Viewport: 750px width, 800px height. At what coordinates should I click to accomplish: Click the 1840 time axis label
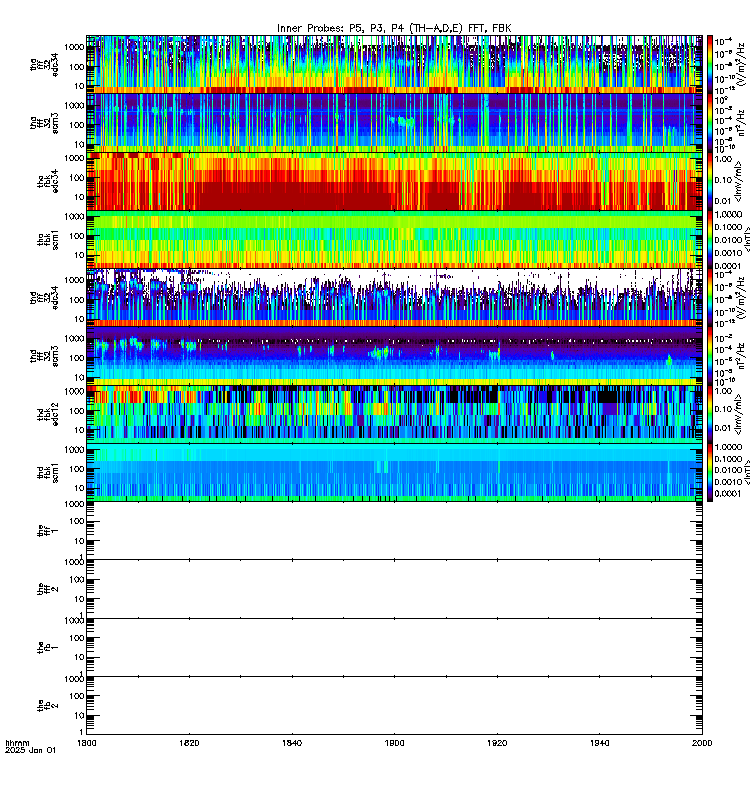292,743
